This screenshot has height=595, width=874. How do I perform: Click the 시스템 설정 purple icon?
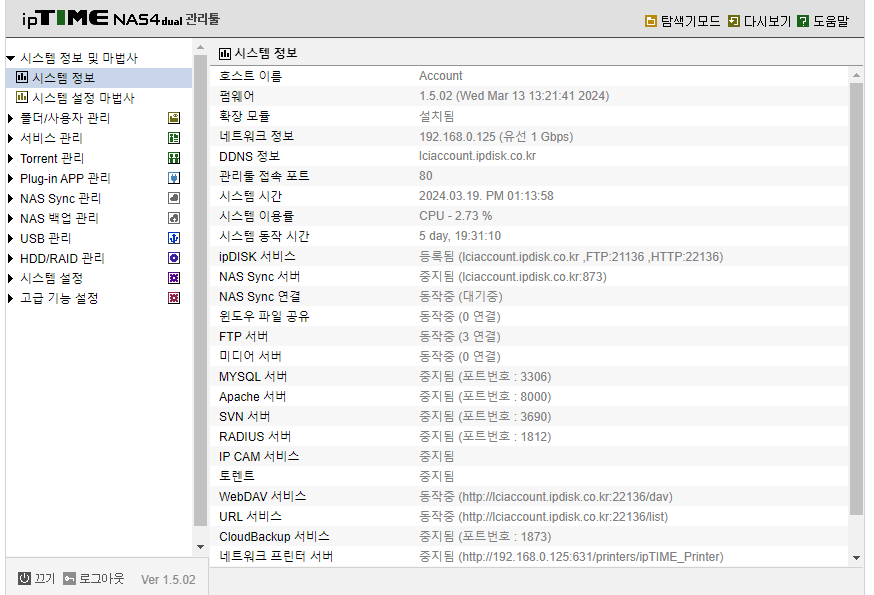click(174, 278)
